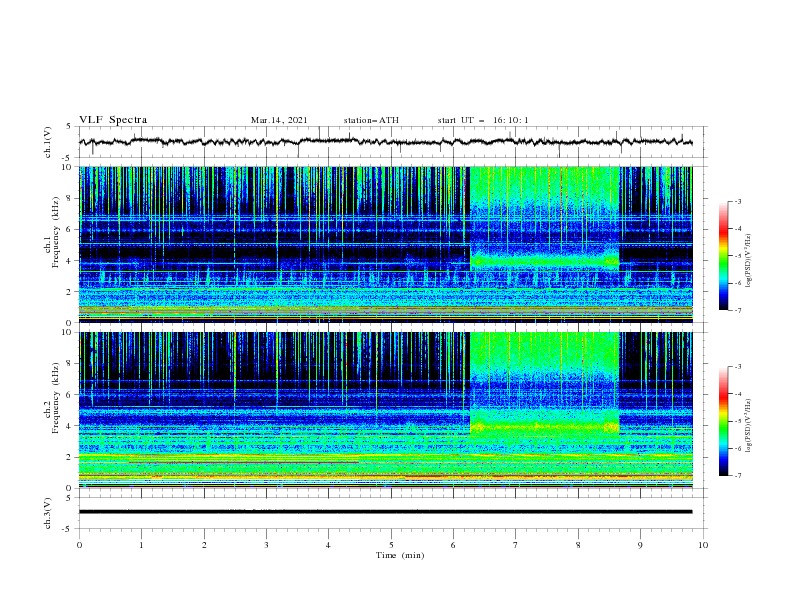Click the ch.1 "Frequency (kHz)" axis label

click(x=56, y=232)
